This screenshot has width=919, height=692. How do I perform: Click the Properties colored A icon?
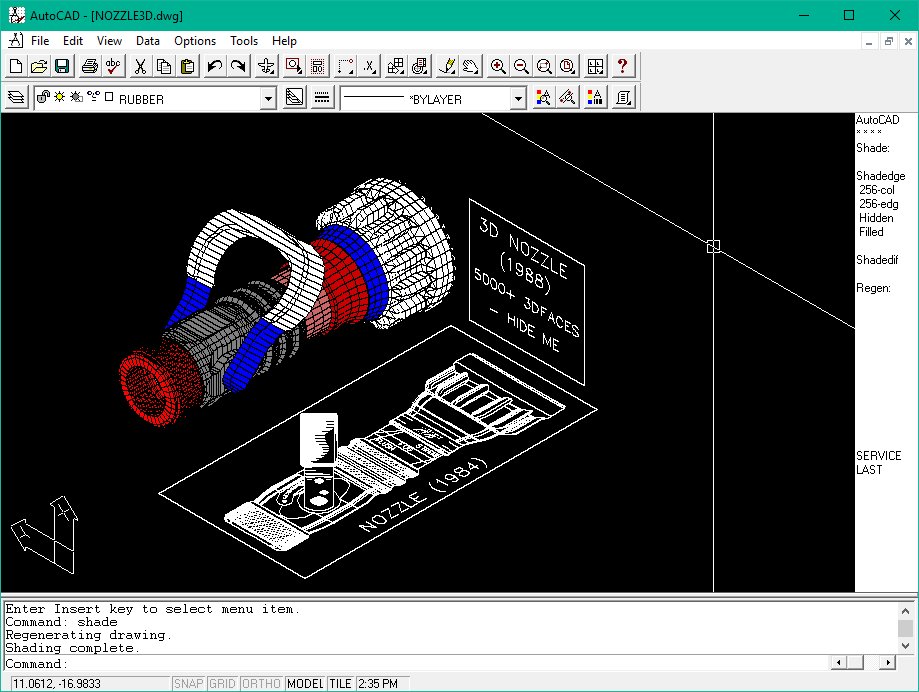point(595,97)
